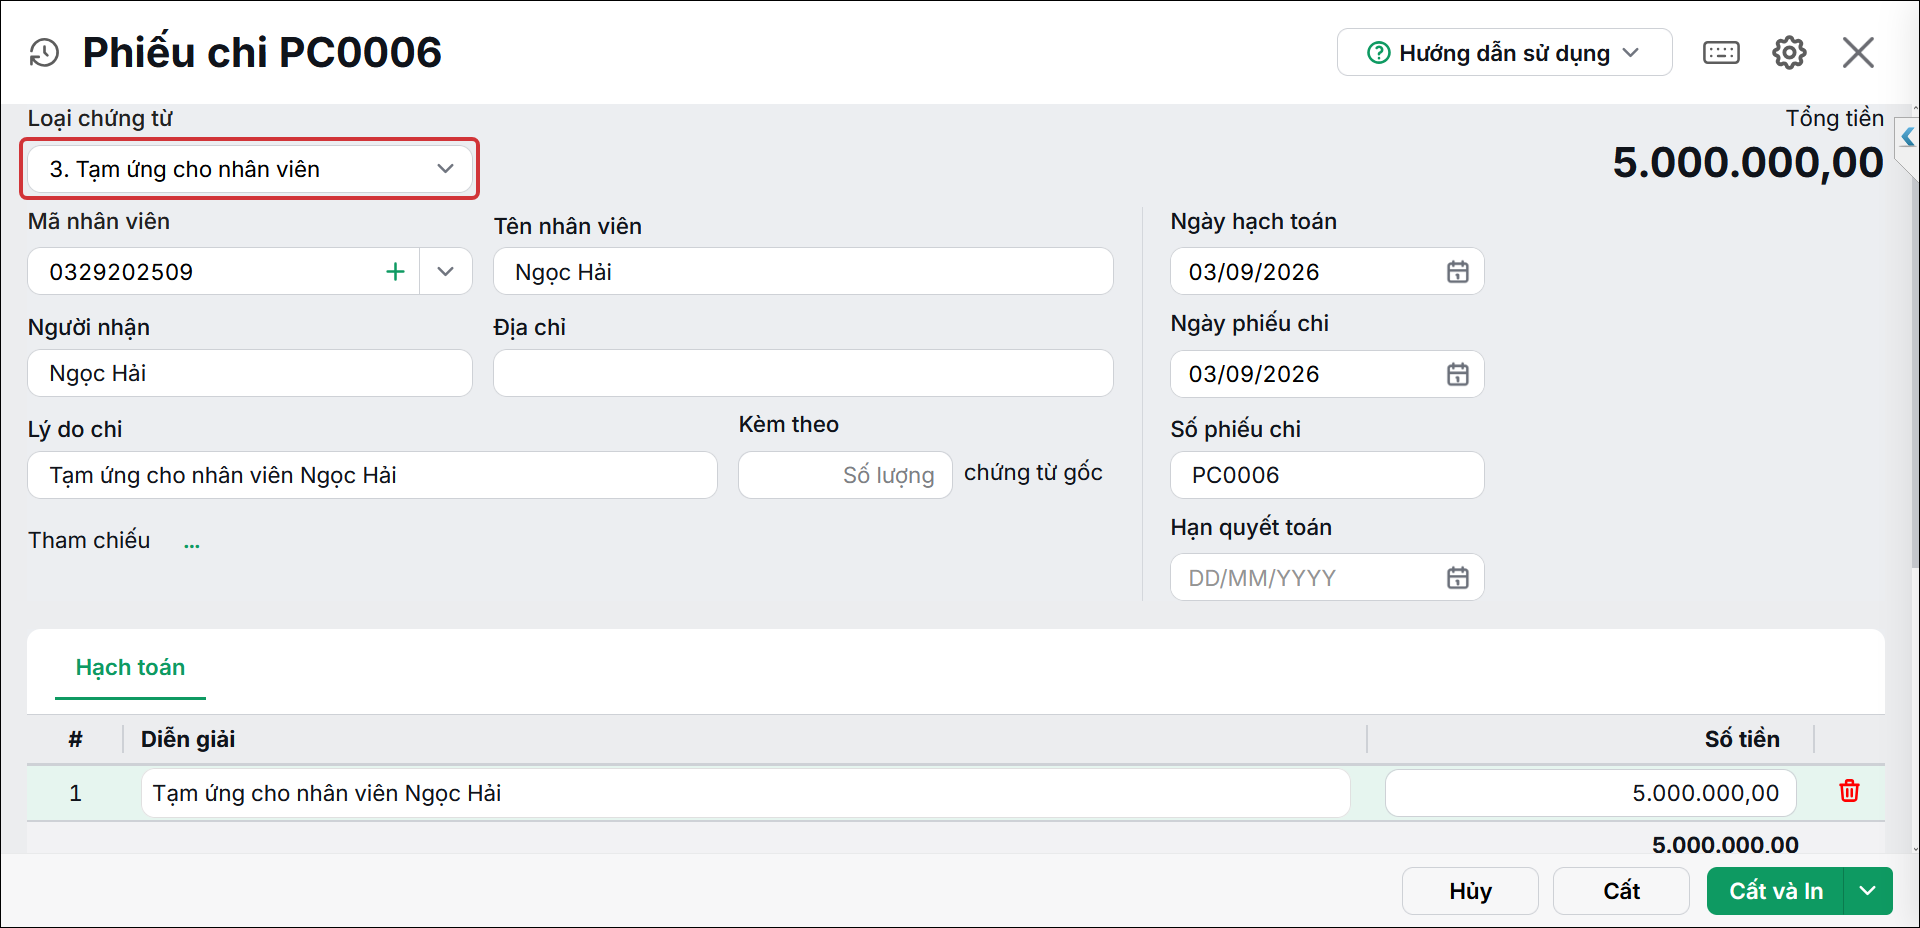This screenshot has width=1920, height=928.
Task: Open the Cất và In options arrow
Action: pos(1868,891)
